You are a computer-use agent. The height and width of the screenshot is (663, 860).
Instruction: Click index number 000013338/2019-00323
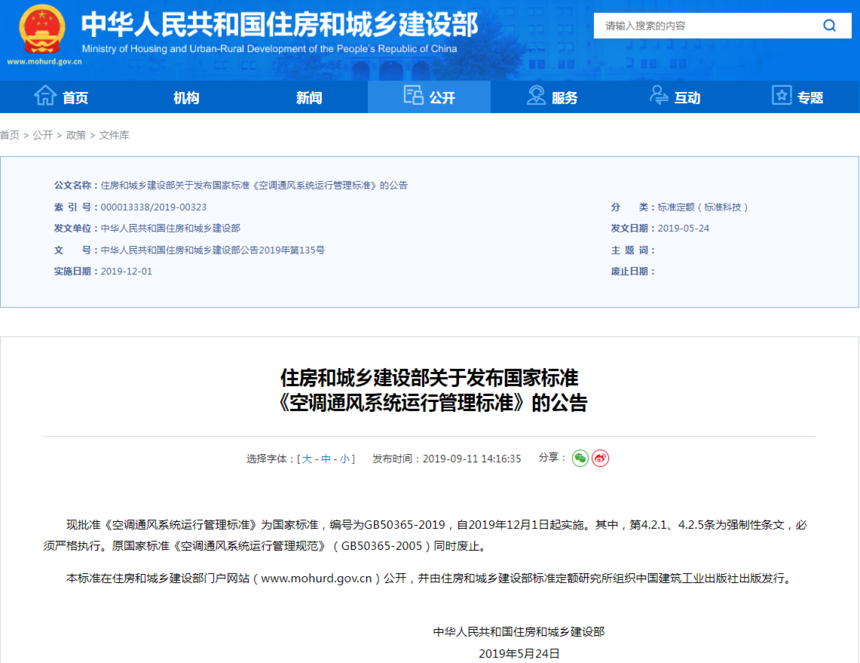pyautogui.click(x=154, y=207)
